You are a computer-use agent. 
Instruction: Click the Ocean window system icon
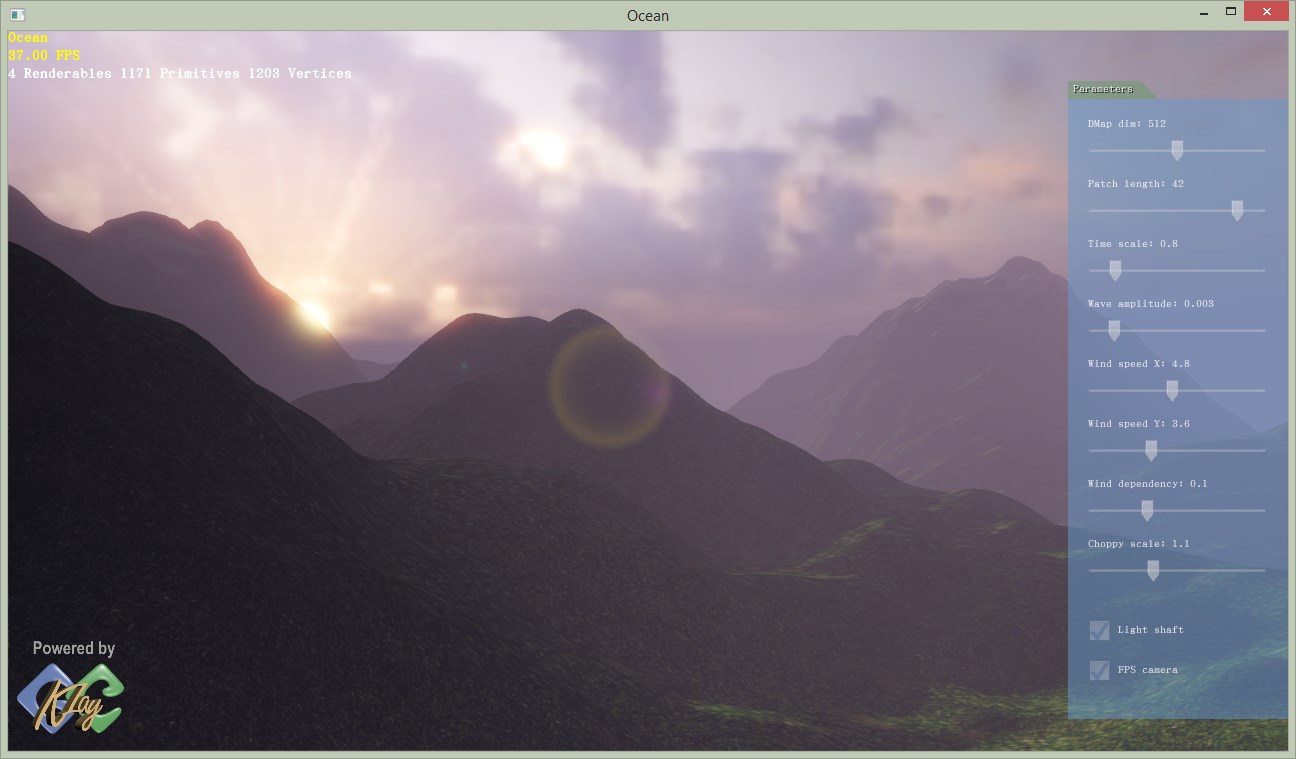tap(16, 15)
